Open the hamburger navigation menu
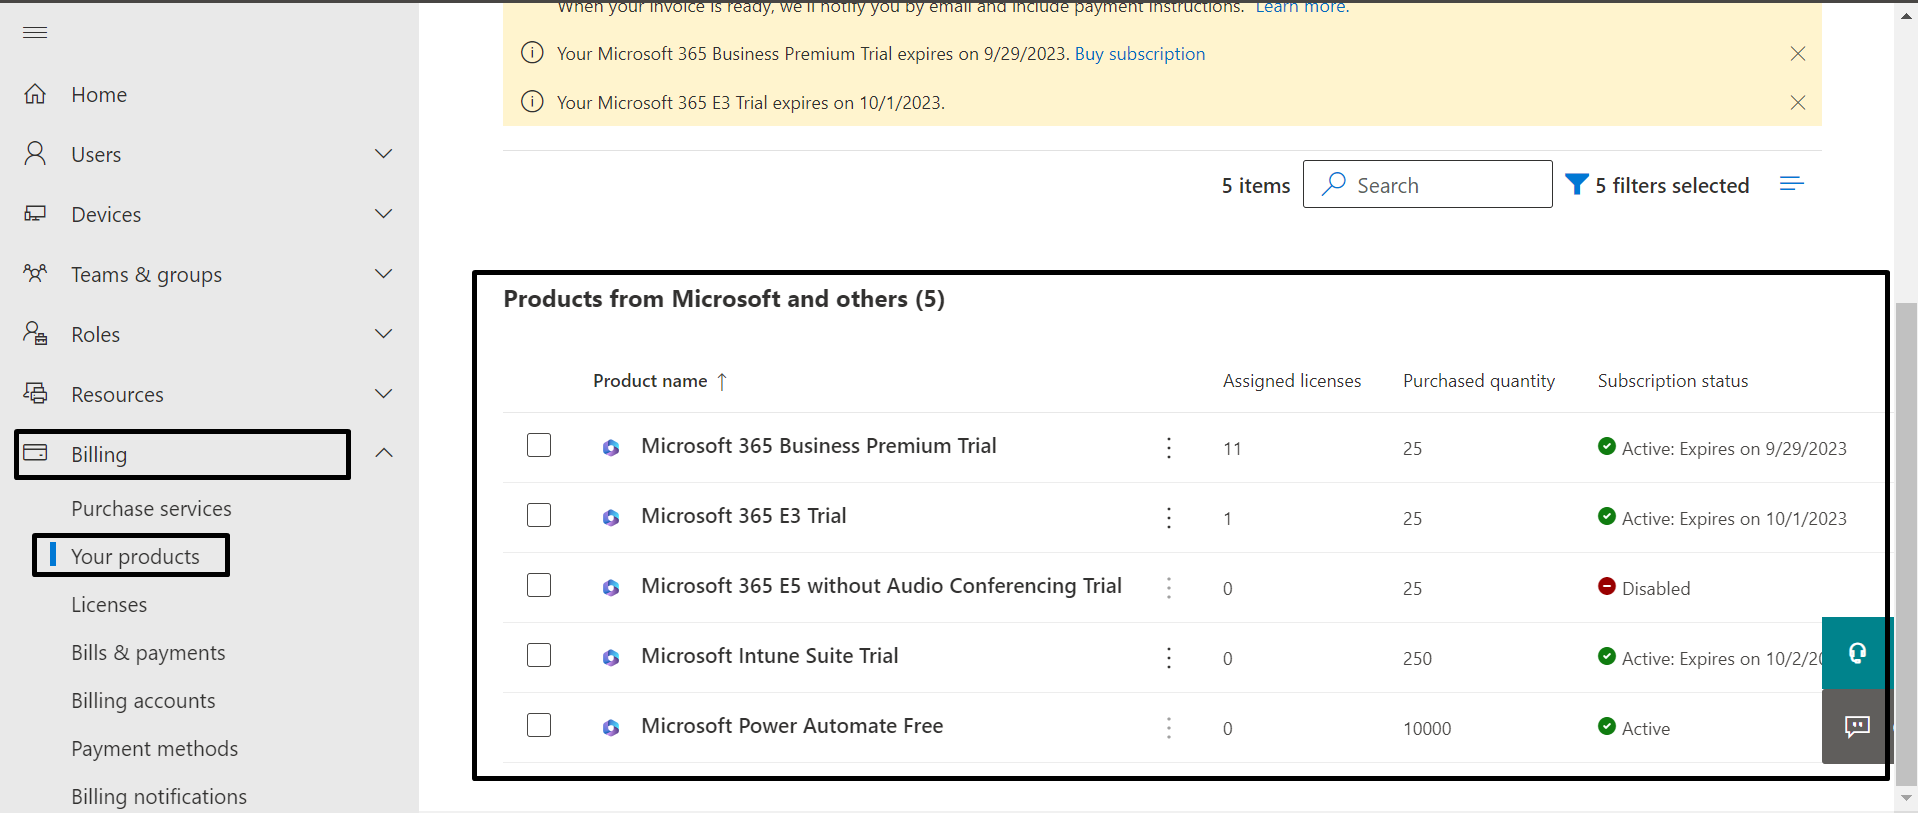The width and height of the screenshot is (1918, 813). 35,32
